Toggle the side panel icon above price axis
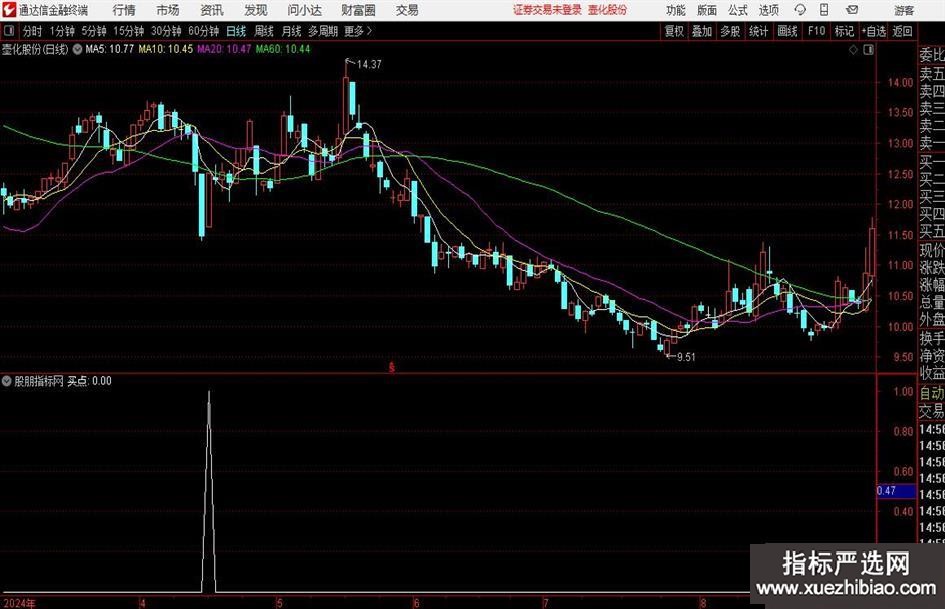The height and width of the screenshot is (609, 945). point(868,49)
